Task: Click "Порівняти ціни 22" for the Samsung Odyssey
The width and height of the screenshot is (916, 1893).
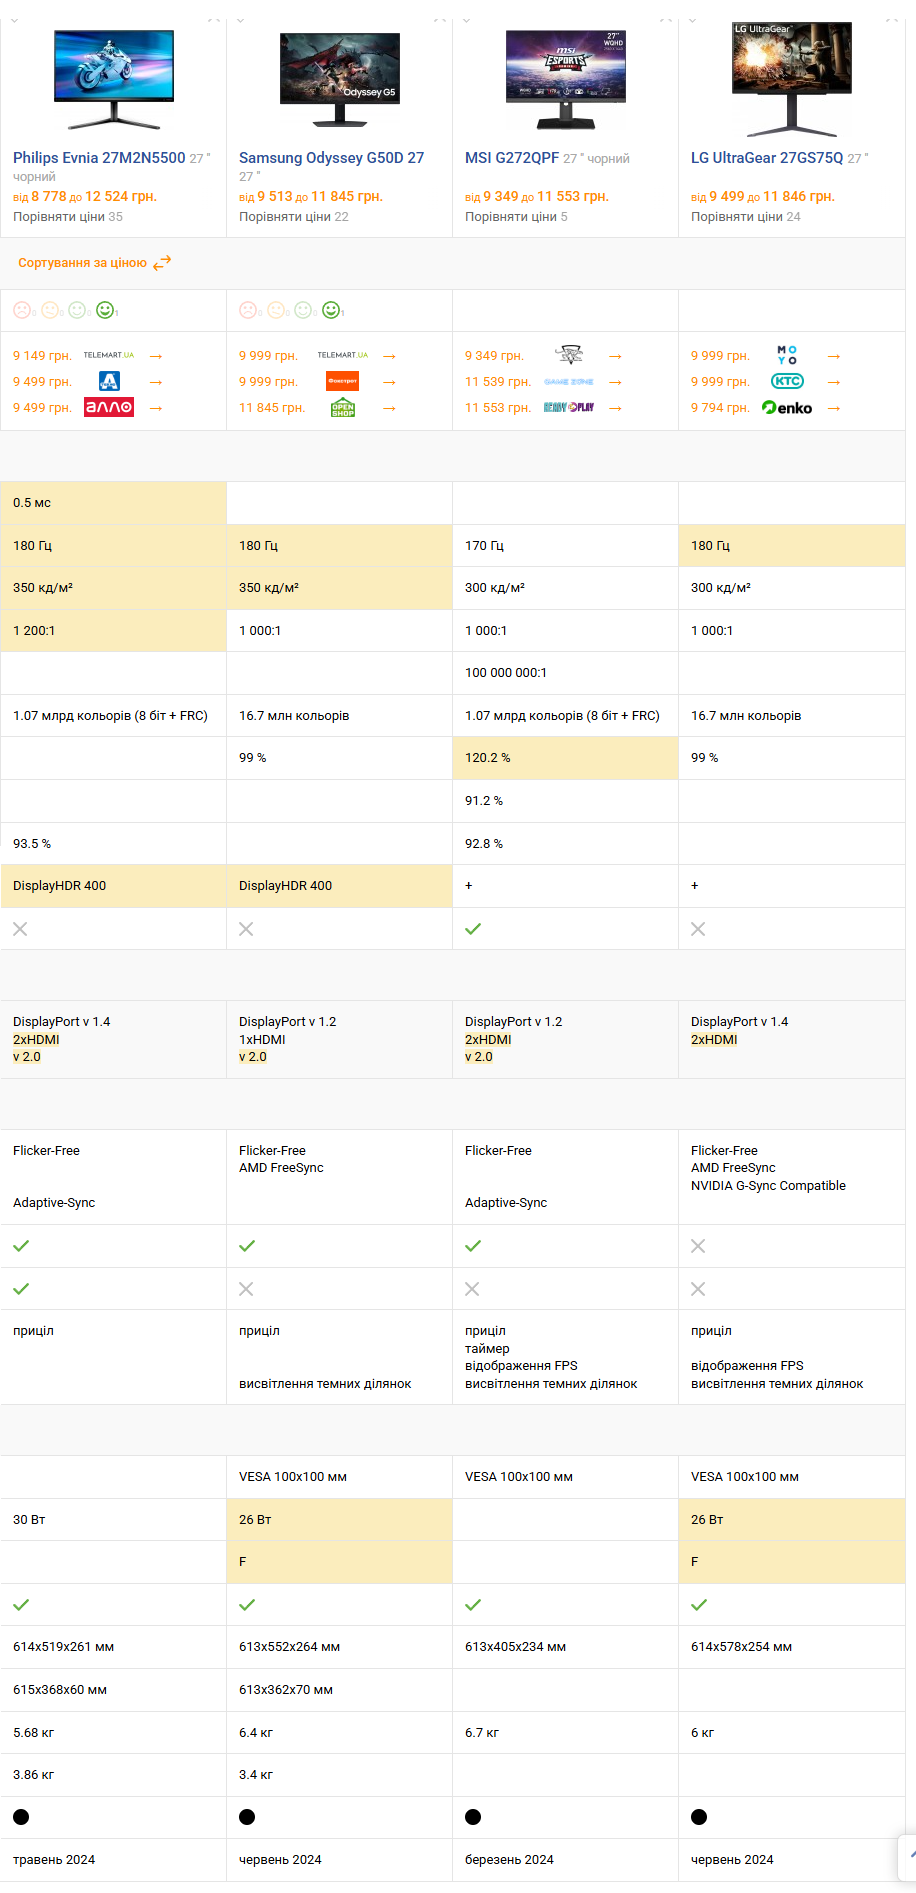Action: (293, 217)
